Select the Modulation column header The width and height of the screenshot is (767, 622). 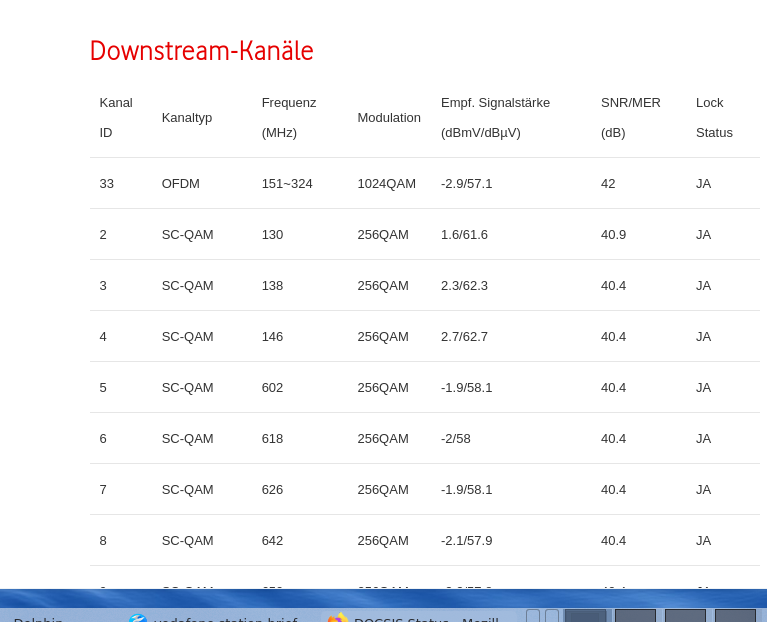(x=389, y=118)
